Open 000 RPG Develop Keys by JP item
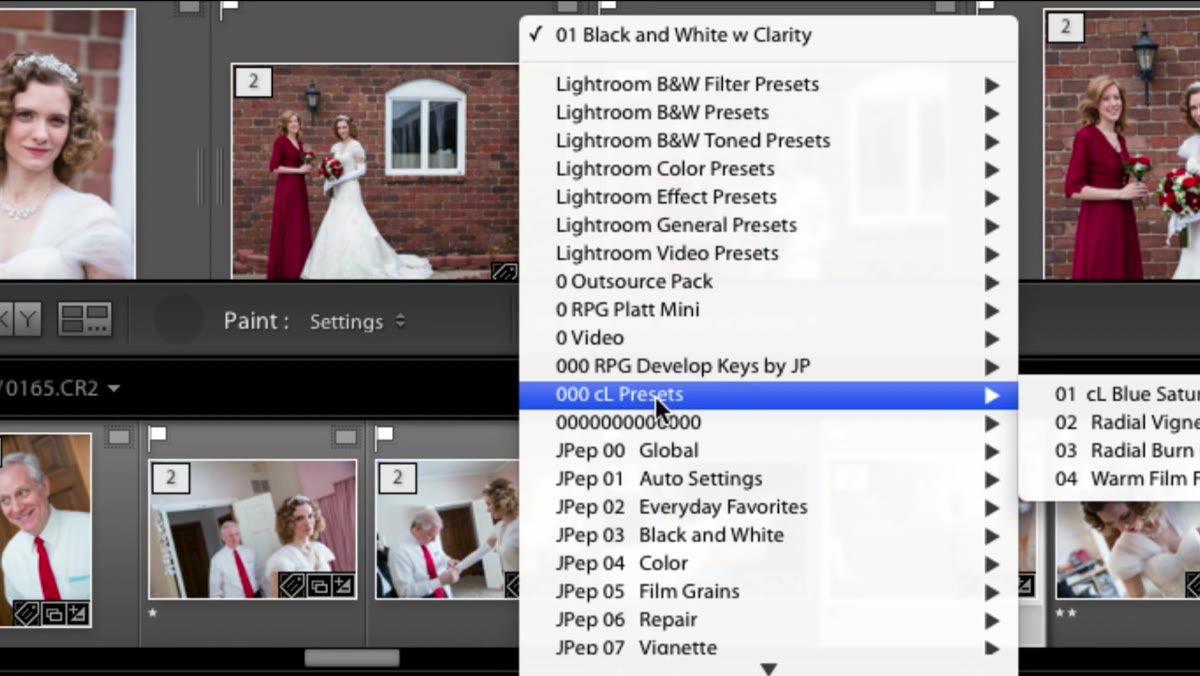The width and height of the screenshot is (1200, 676). (768, 366)
